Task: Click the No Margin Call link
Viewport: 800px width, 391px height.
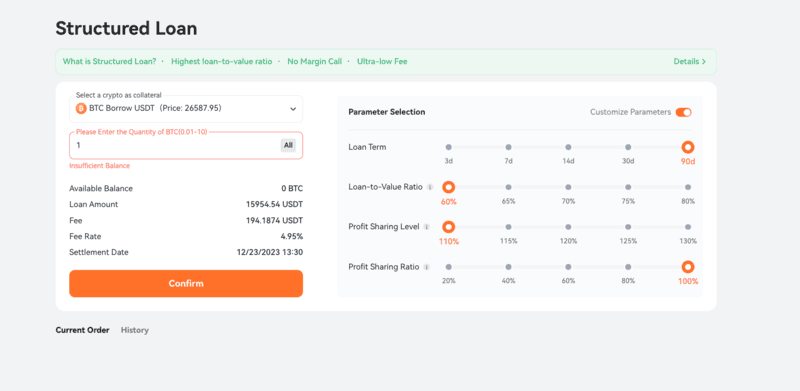Action: (314, 62)
